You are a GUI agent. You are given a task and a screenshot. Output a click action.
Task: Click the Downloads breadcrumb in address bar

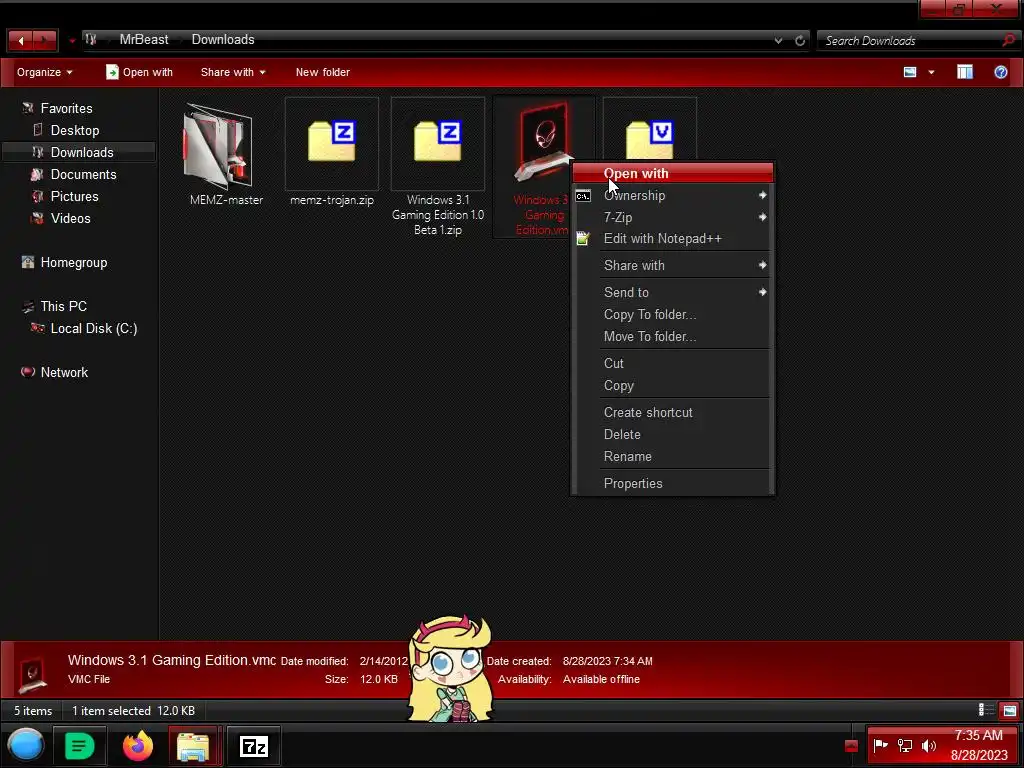click(x=223, y=40)
